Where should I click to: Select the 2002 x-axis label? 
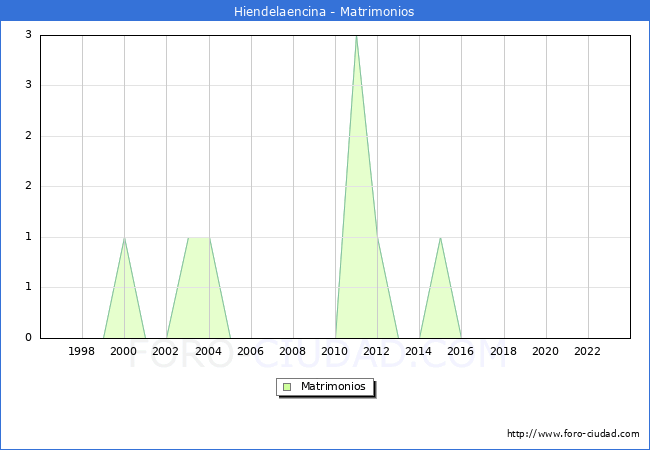click(x=165, y=351)
